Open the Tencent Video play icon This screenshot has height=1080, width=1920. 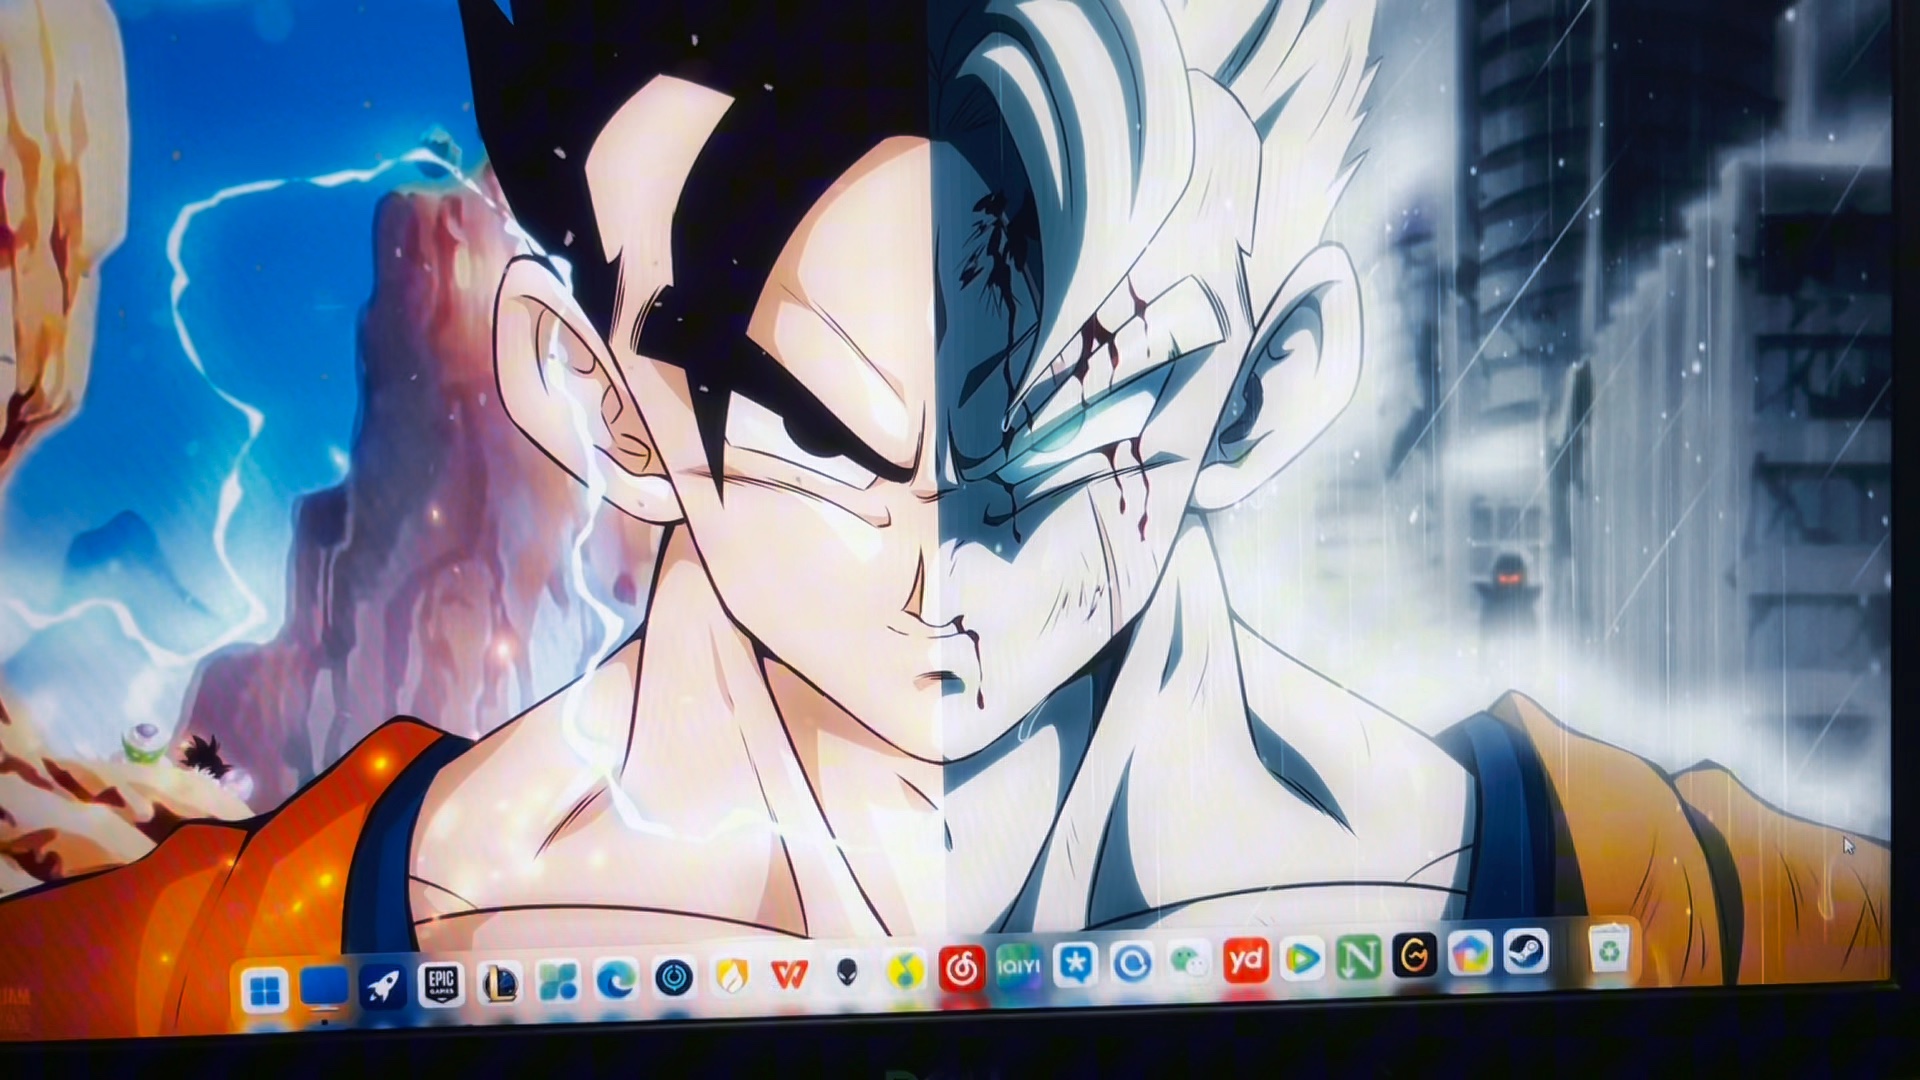[x=1303, y=960]
